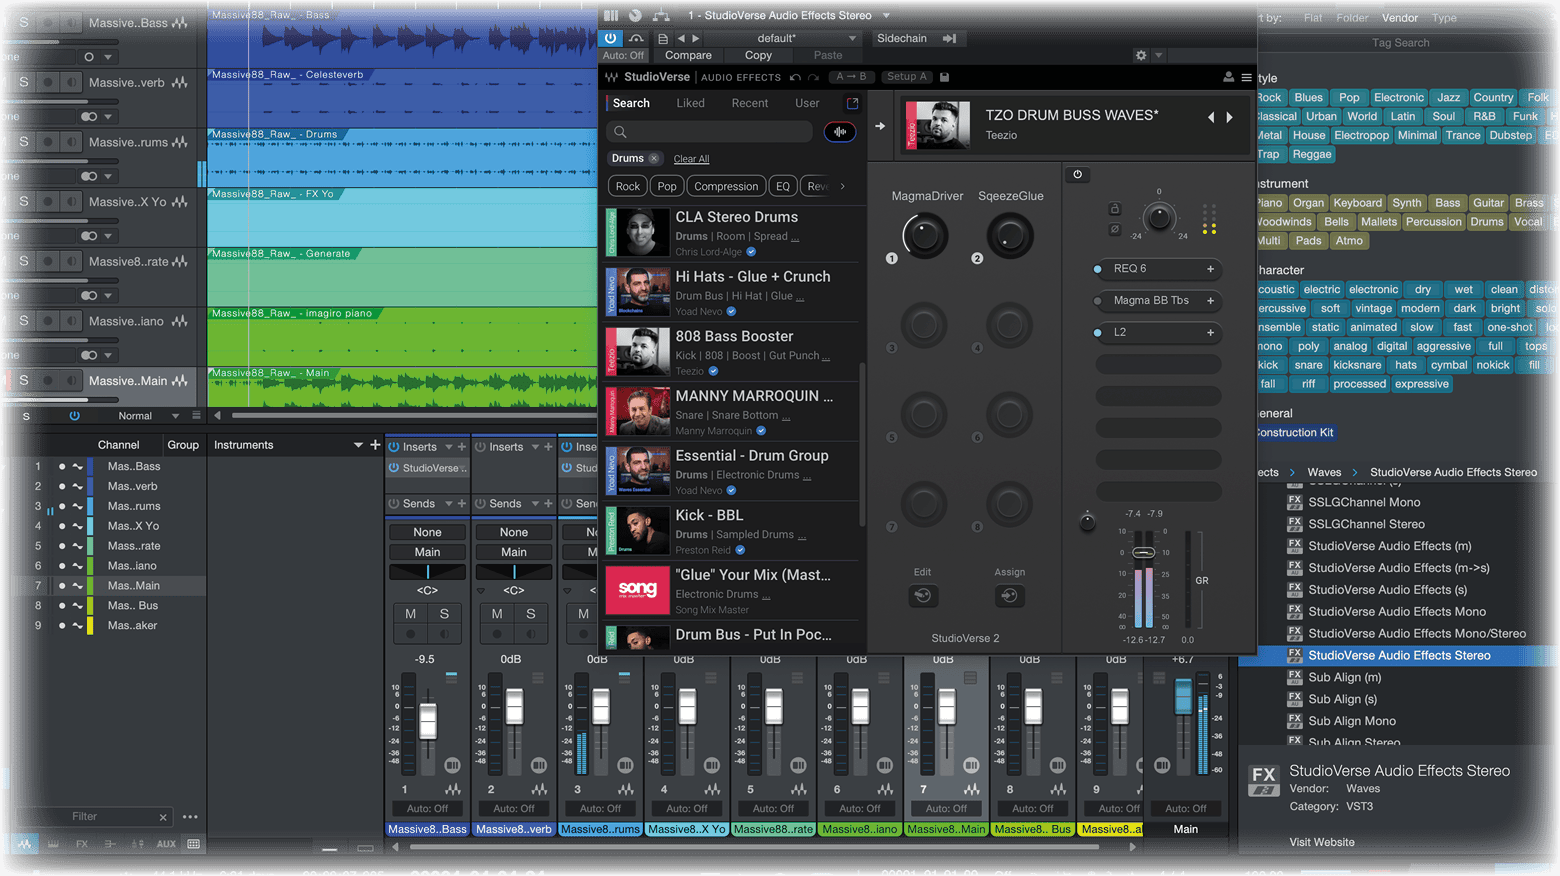Screen dimensions: 1560x876
Task: Click the arrow icon left of chain thumbnail
Action: point(880,126)
